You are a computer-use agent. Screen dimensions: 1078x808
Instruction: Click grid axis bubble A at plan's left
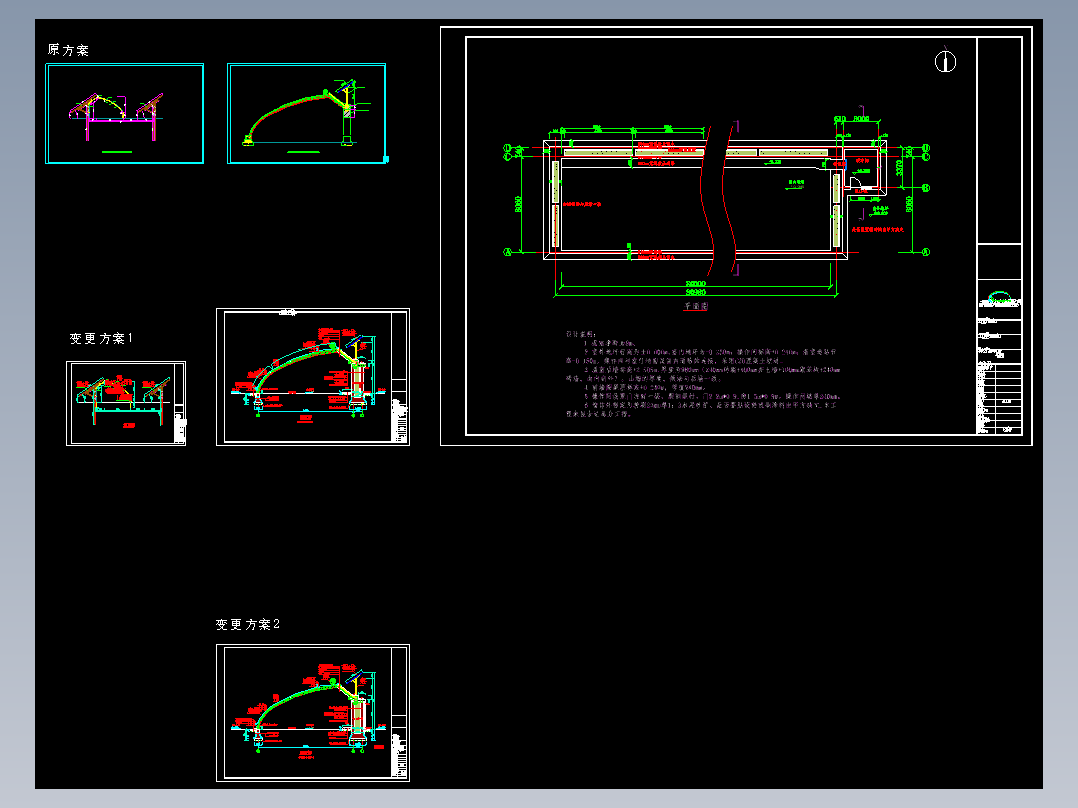pos(509,252)
